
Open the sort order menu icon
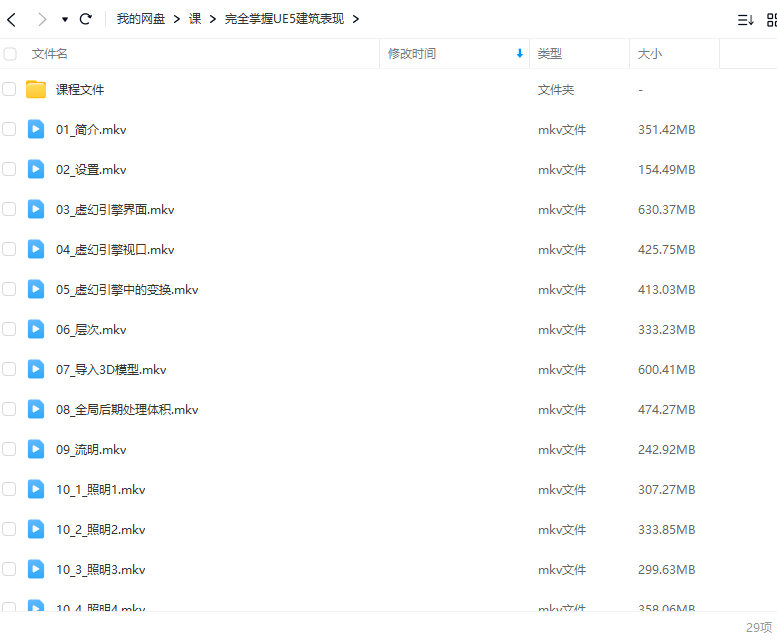(x=745, y=19)
